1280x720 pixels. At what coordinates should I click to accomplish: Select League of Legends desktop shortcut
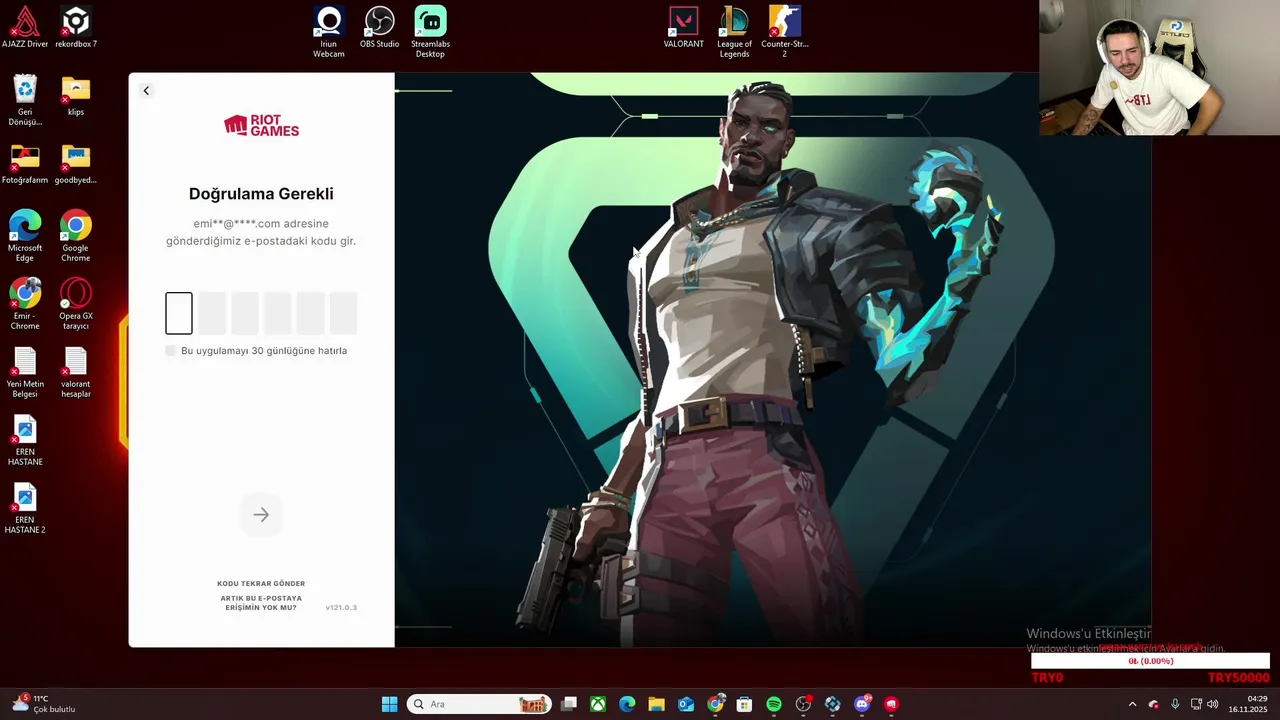point(734,32)
